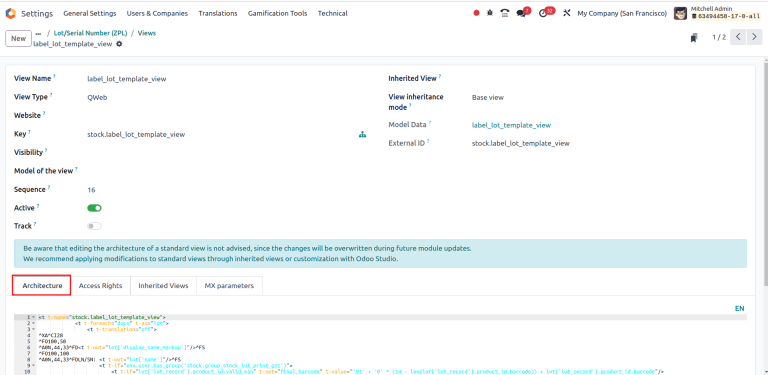Viewport: 768px width, 375px height.
Task: Collapse code line 2 fold arrow
Action: pyautogui.click(x=33, y=323)
